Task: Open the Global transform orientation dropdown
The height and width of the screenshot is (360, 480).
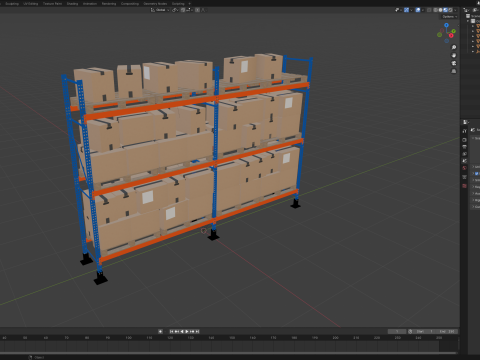Action: click(x=160, y=10)
